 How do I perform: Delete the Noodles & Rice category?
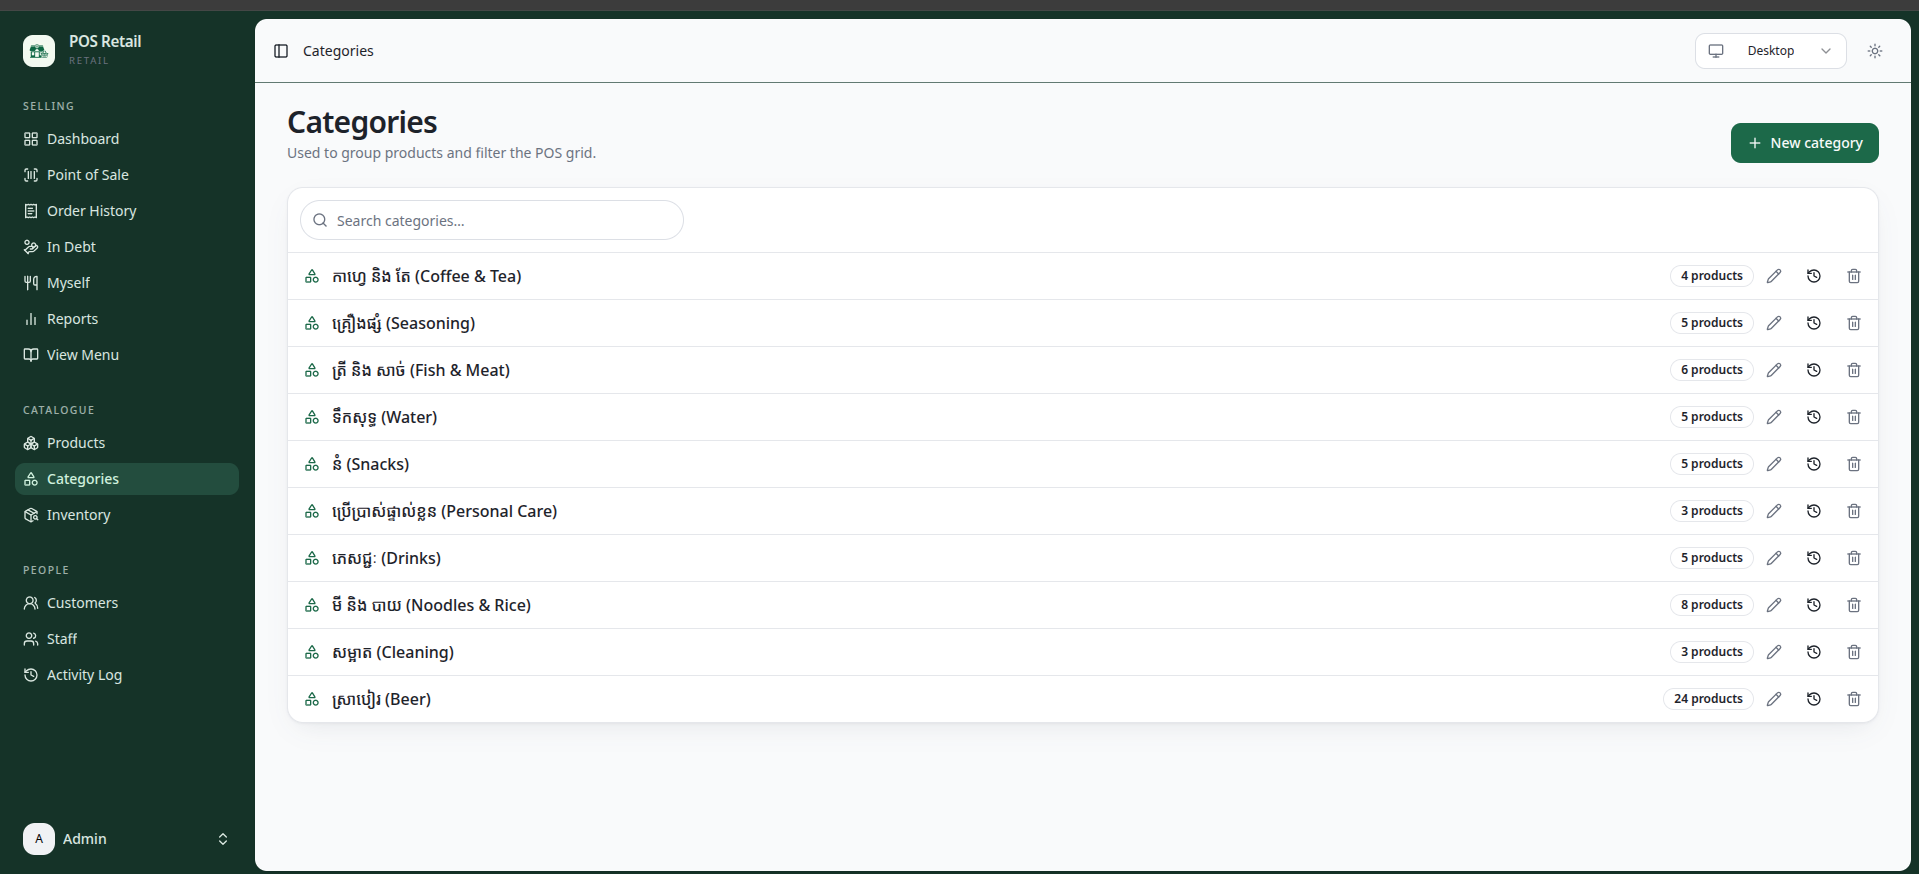pyautogui.click(x=1854, y=605)
